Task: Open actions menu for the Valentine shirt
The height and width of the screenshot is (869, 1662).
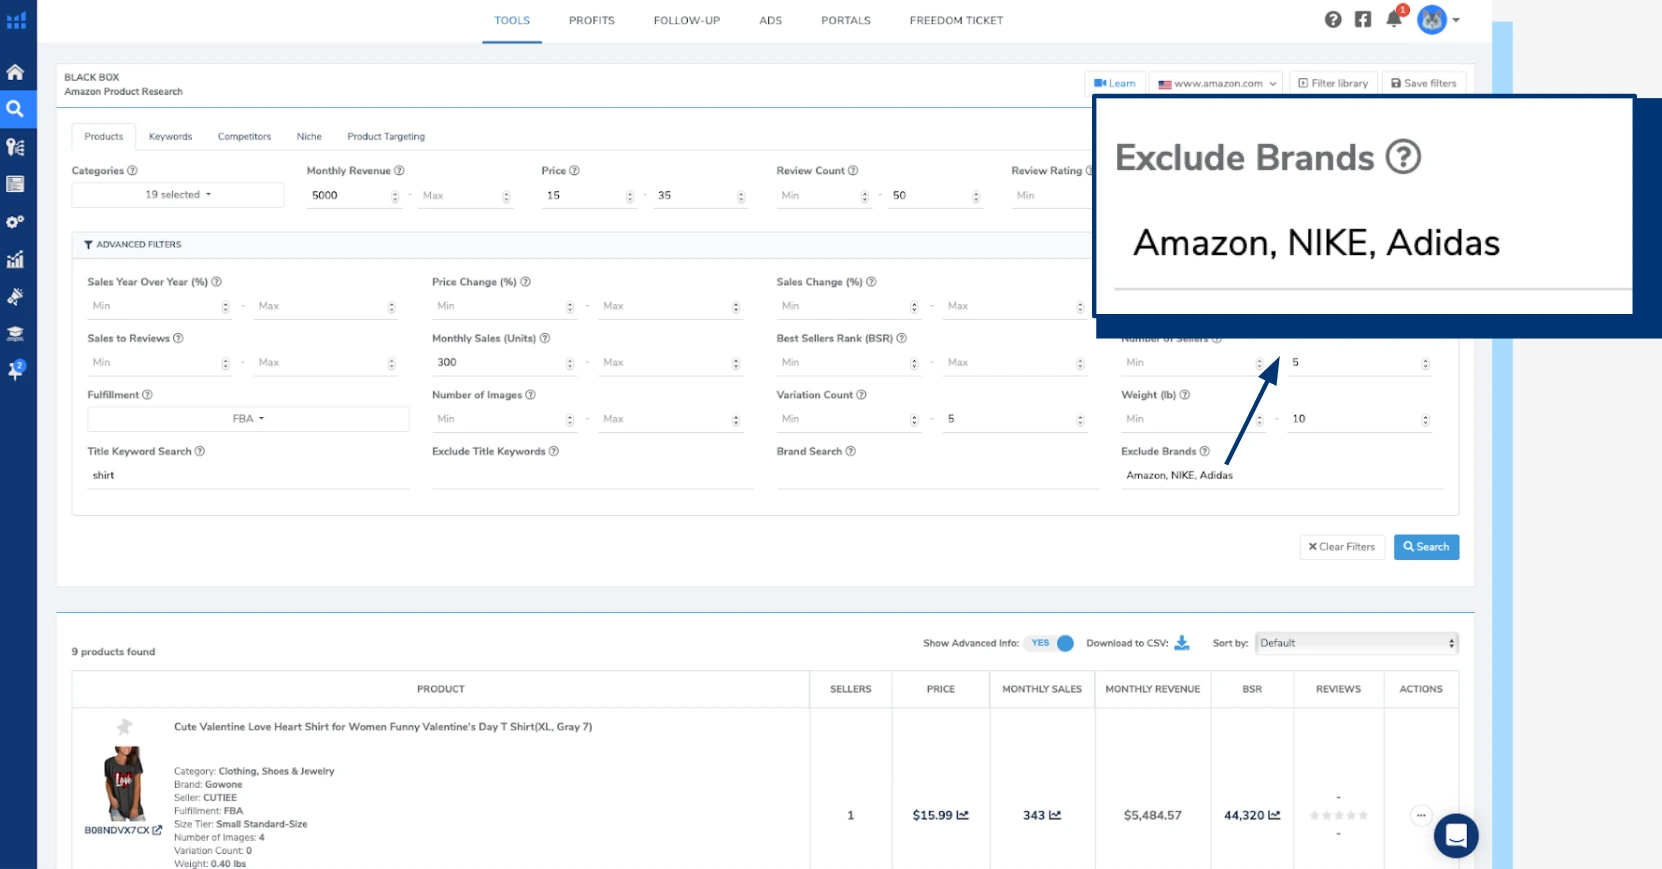Action: point(1420,815)
